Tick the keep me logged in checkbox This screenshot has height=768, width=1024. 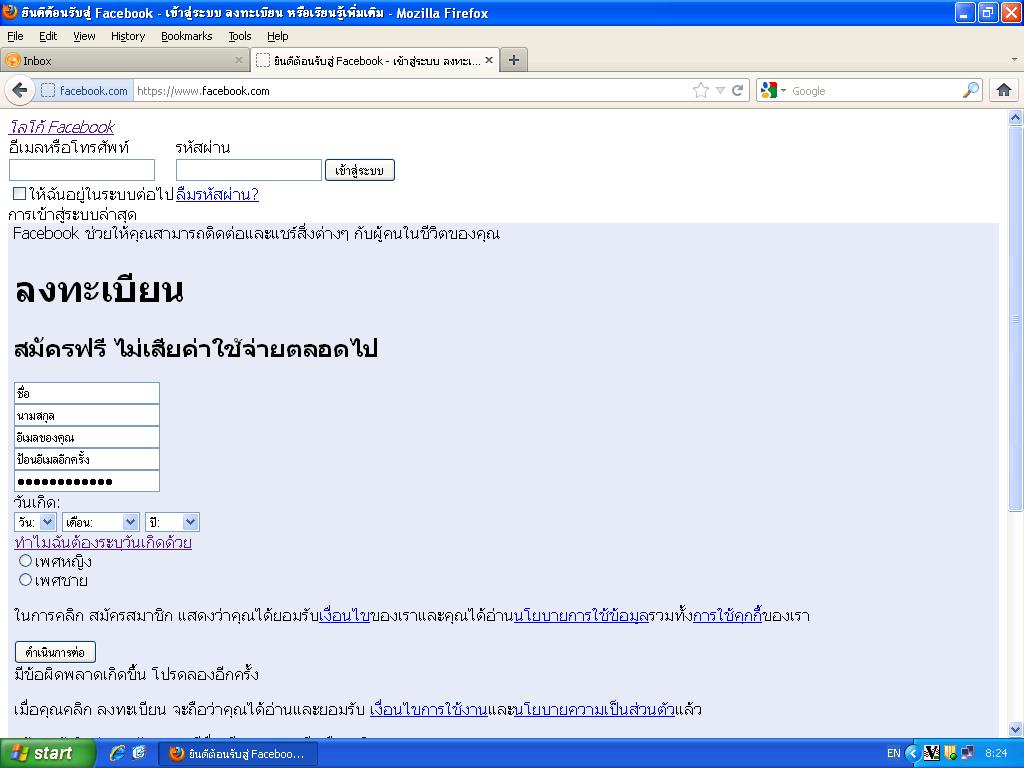[20, 193]
